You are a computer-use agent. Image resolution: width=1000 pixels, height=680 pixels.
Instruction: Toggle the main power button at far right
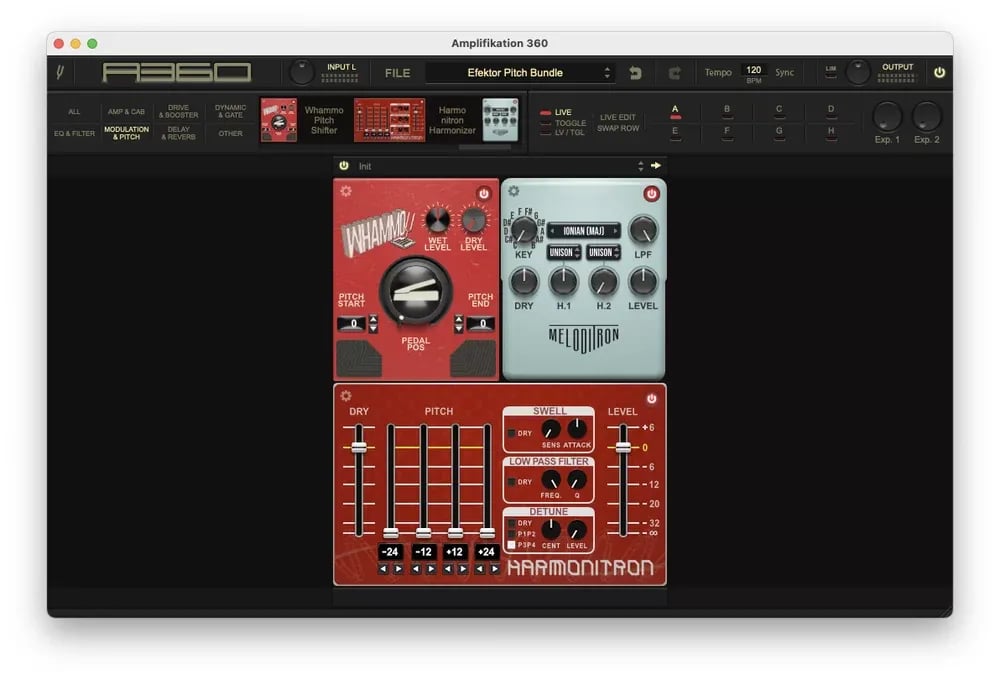pyautogui.click(x=939, y=72)
